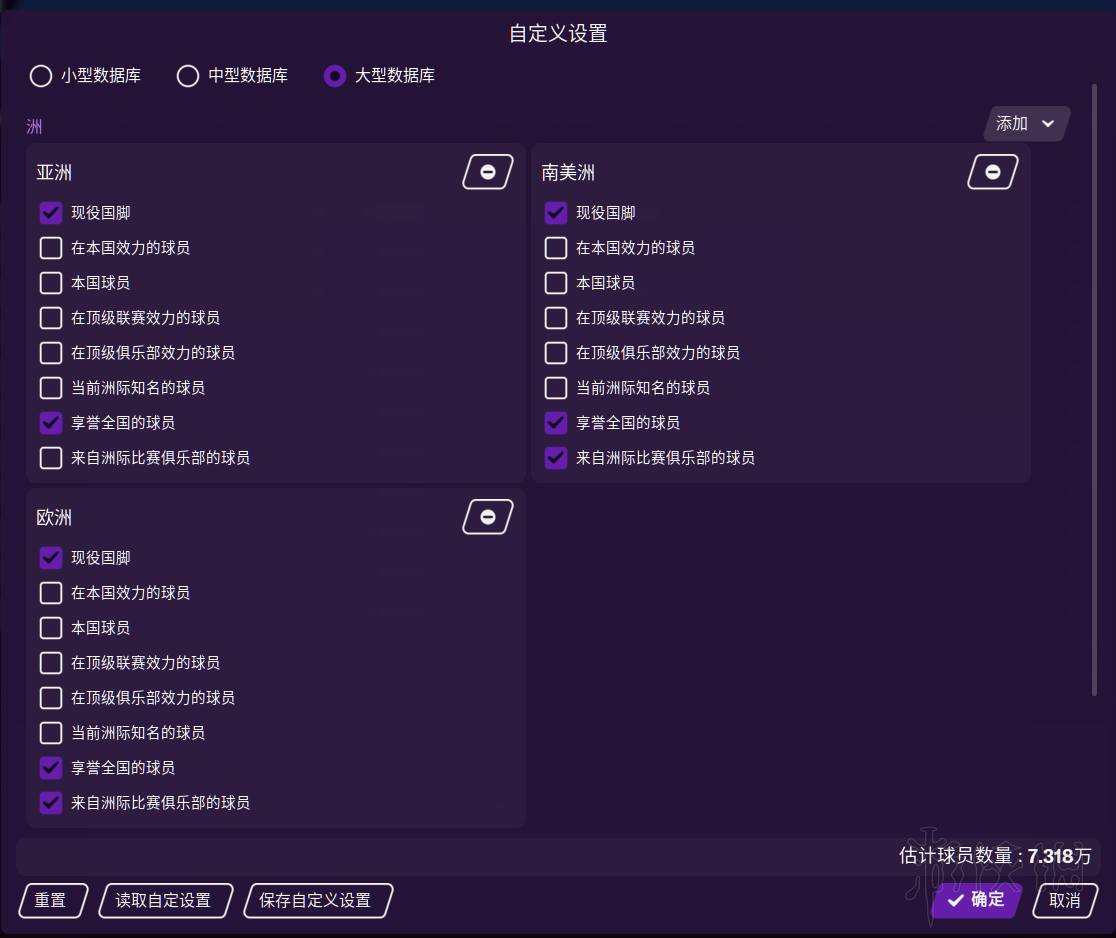Click the 重置 button
Viewport: 1116px width, 938px height.
52,900
